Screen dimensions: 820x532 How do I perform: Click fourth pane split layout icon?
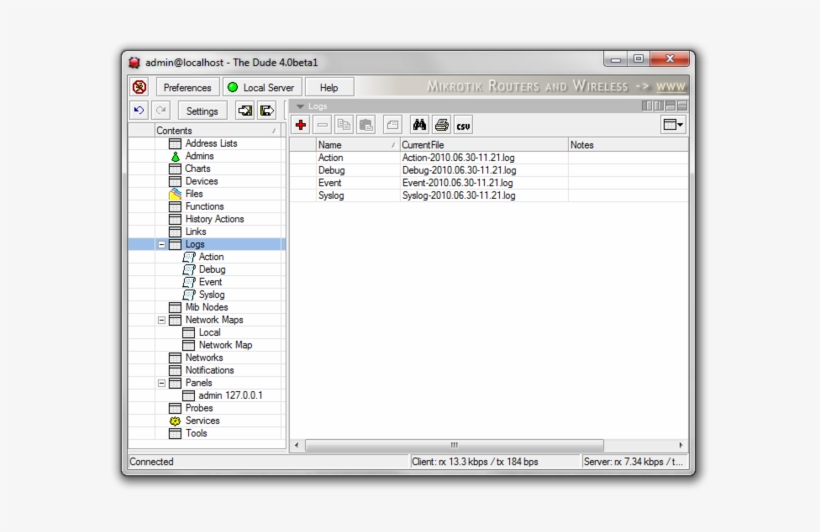click(x=682, y=106)
